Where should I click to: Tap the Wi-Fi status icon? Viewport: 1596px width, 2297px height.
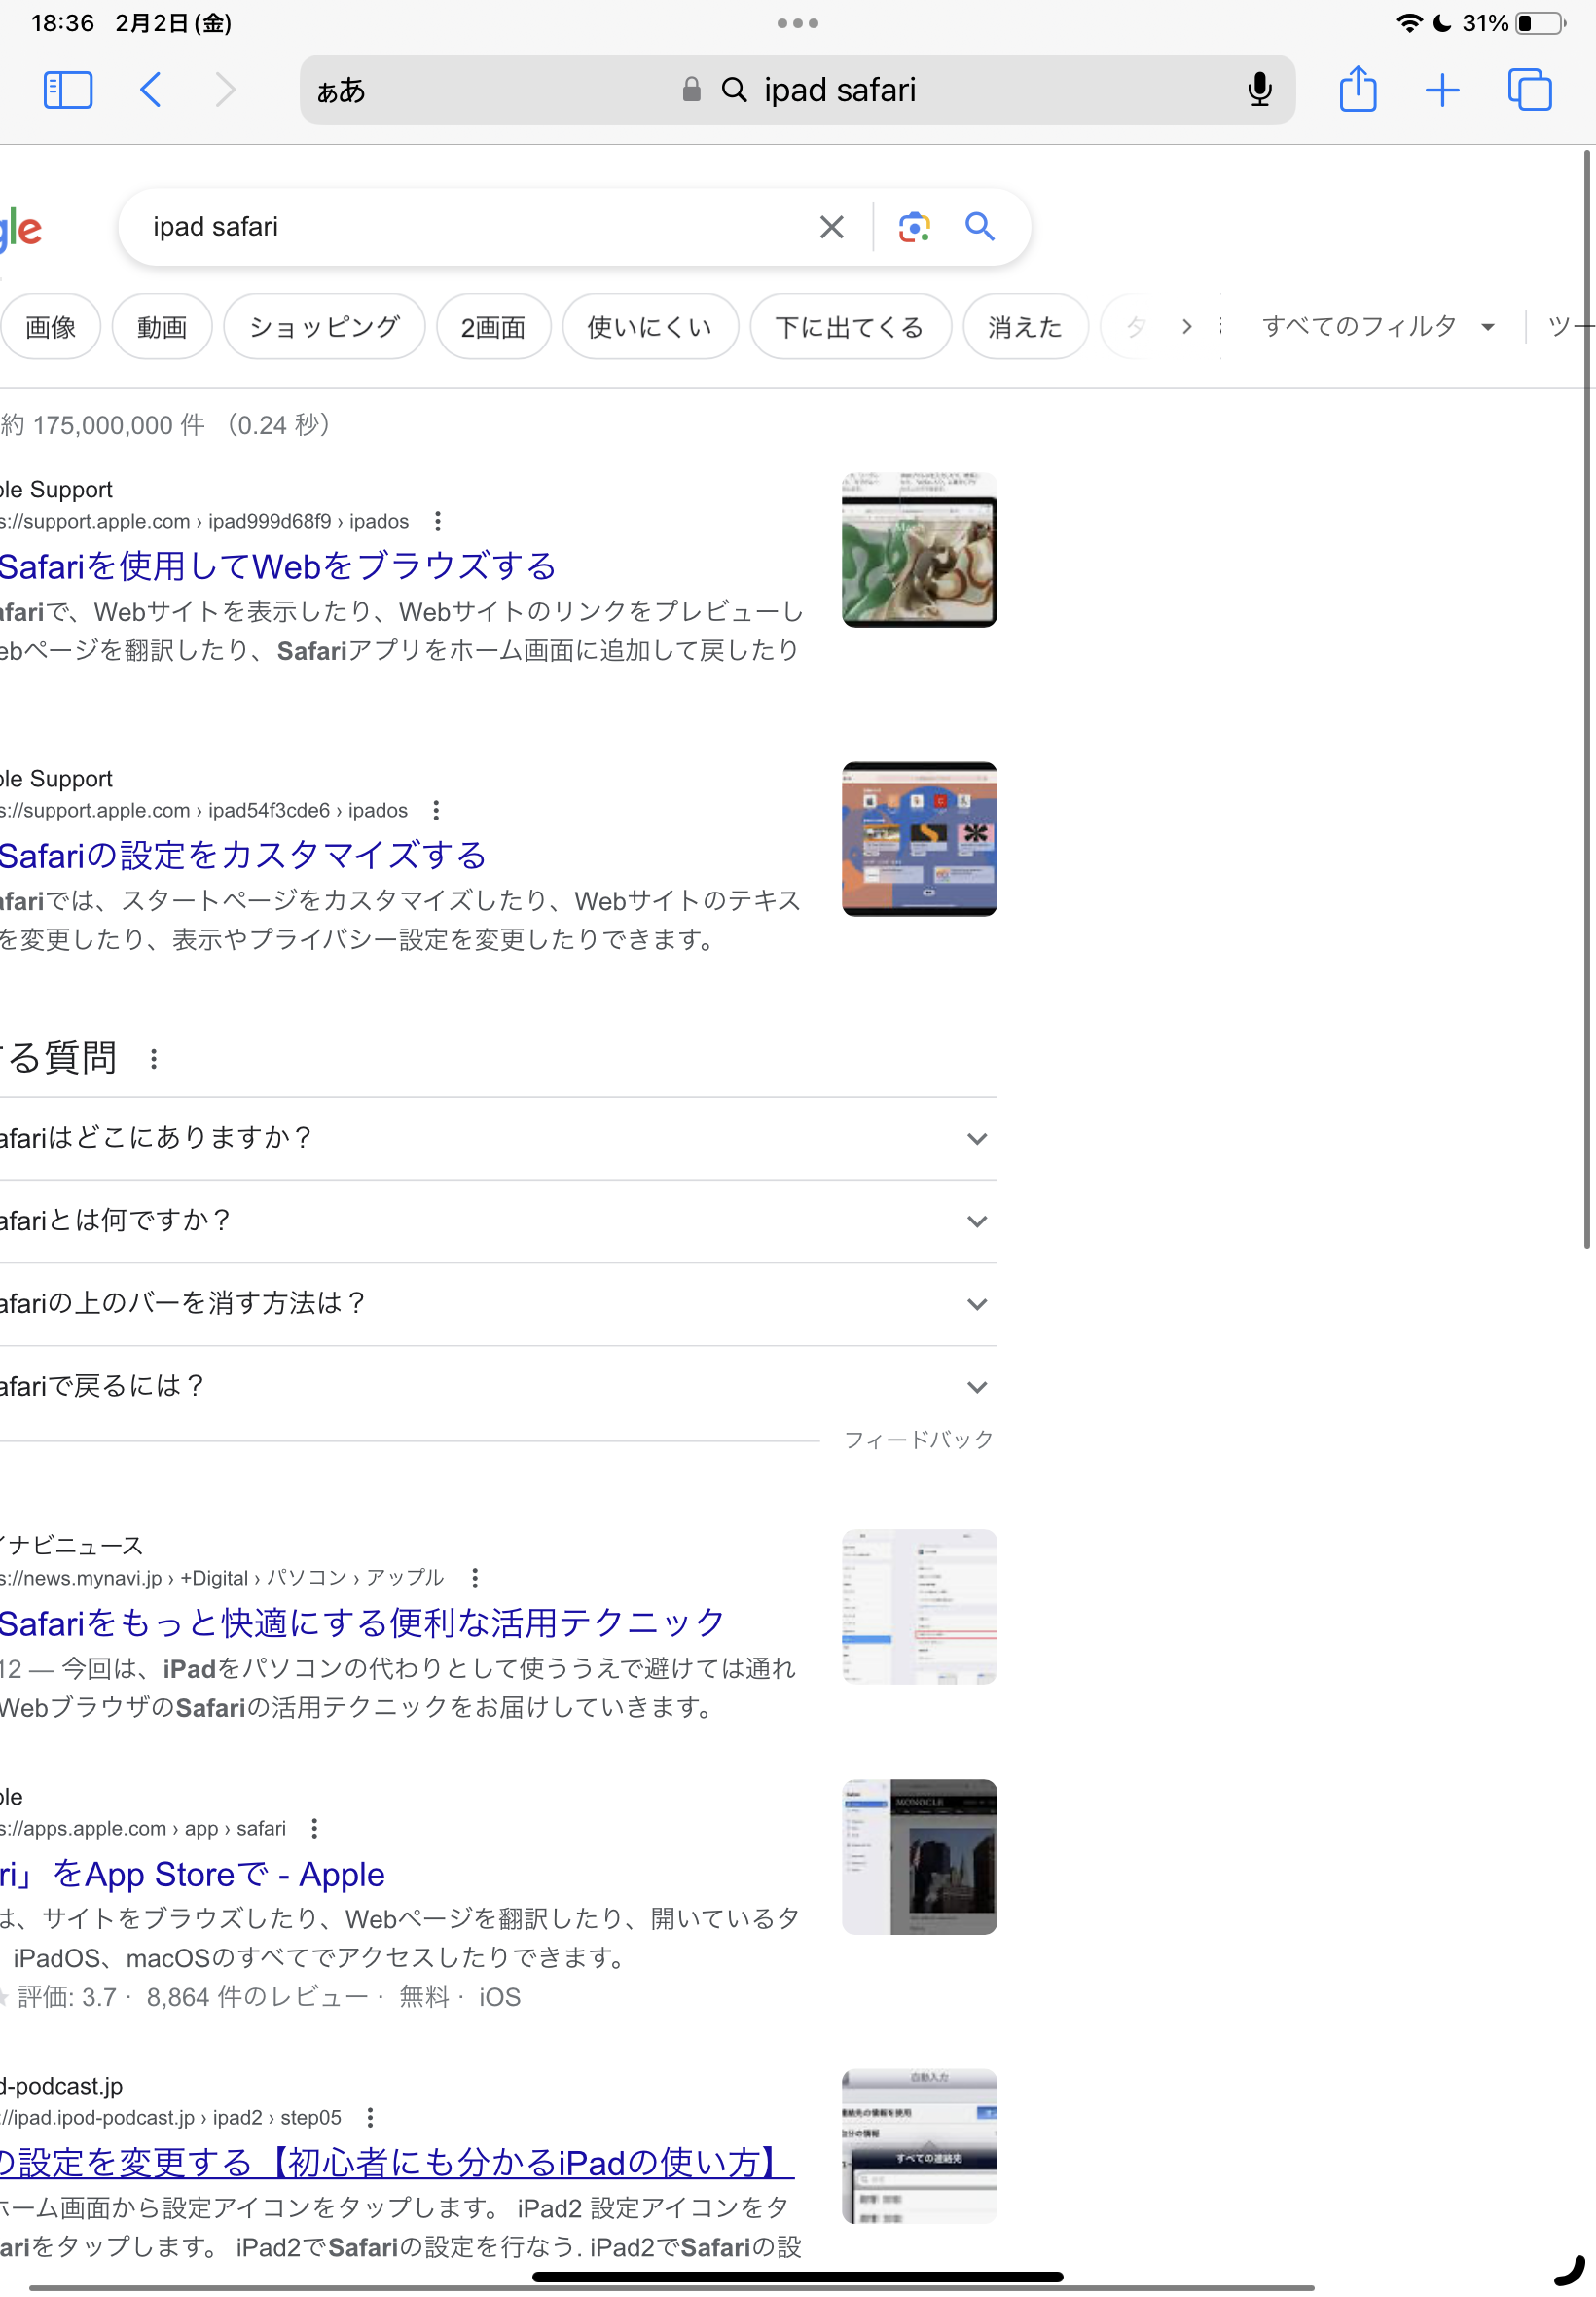(1409, 23)
